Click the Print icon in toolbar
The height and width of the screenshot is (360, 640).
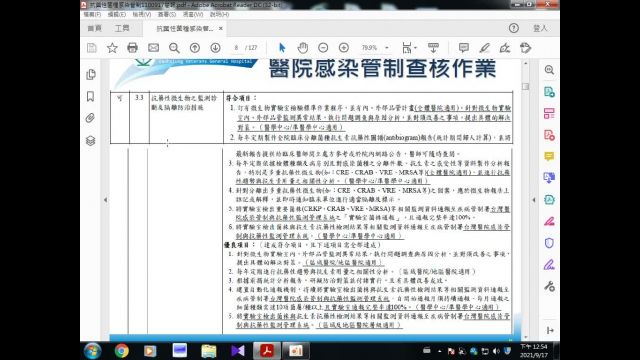tap(132, 48)
